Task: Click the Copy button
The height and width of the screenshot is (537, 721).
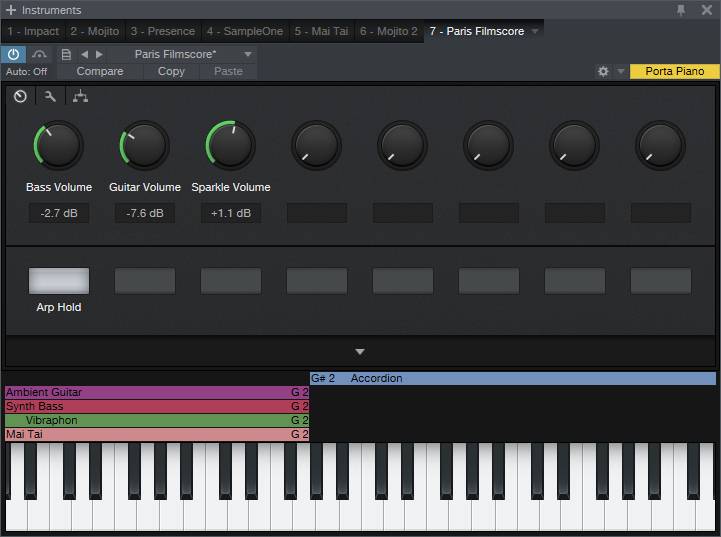Action: pos(171,72)
